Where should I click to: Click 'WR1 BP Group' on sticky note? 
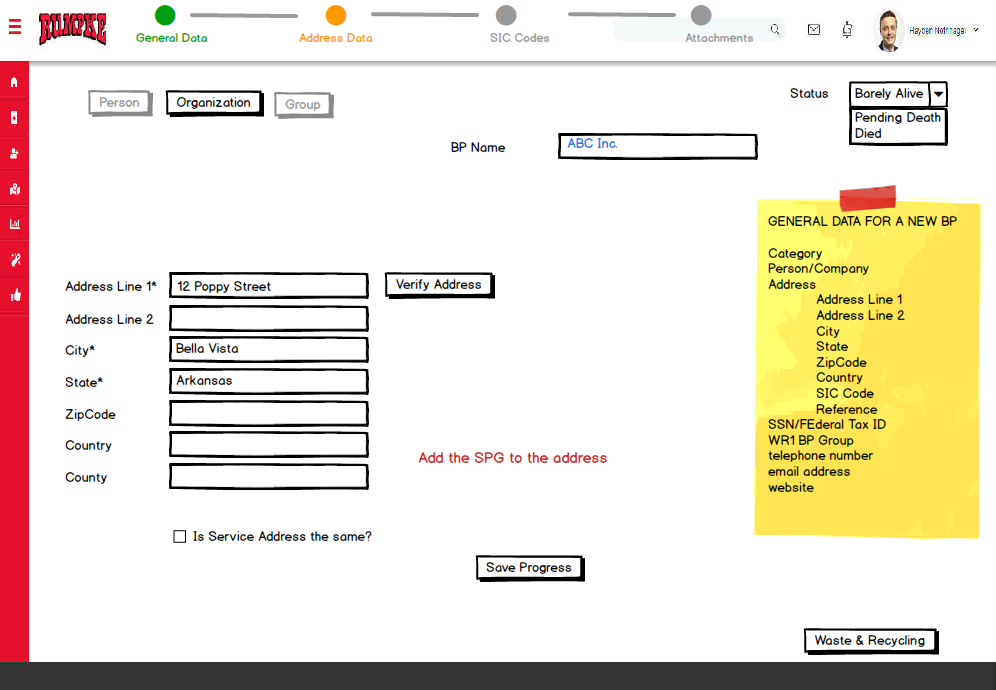pyautogui.click(x=811, y=440)
